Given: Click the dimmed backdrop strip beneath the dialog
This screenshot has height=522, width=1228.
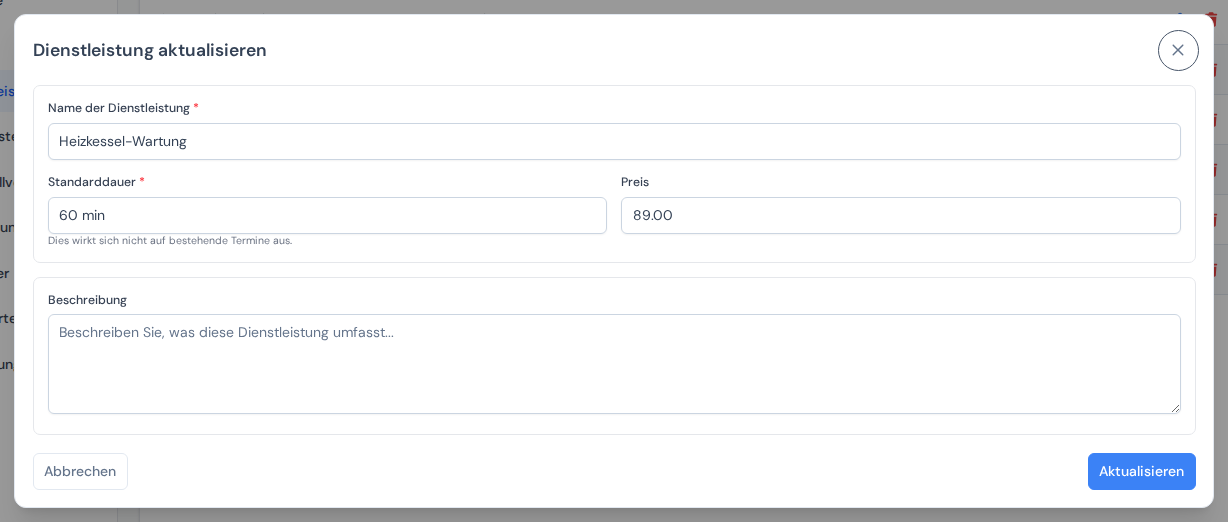Looking at the screenshot, I should pyautogui.click(x=614, y=515).
